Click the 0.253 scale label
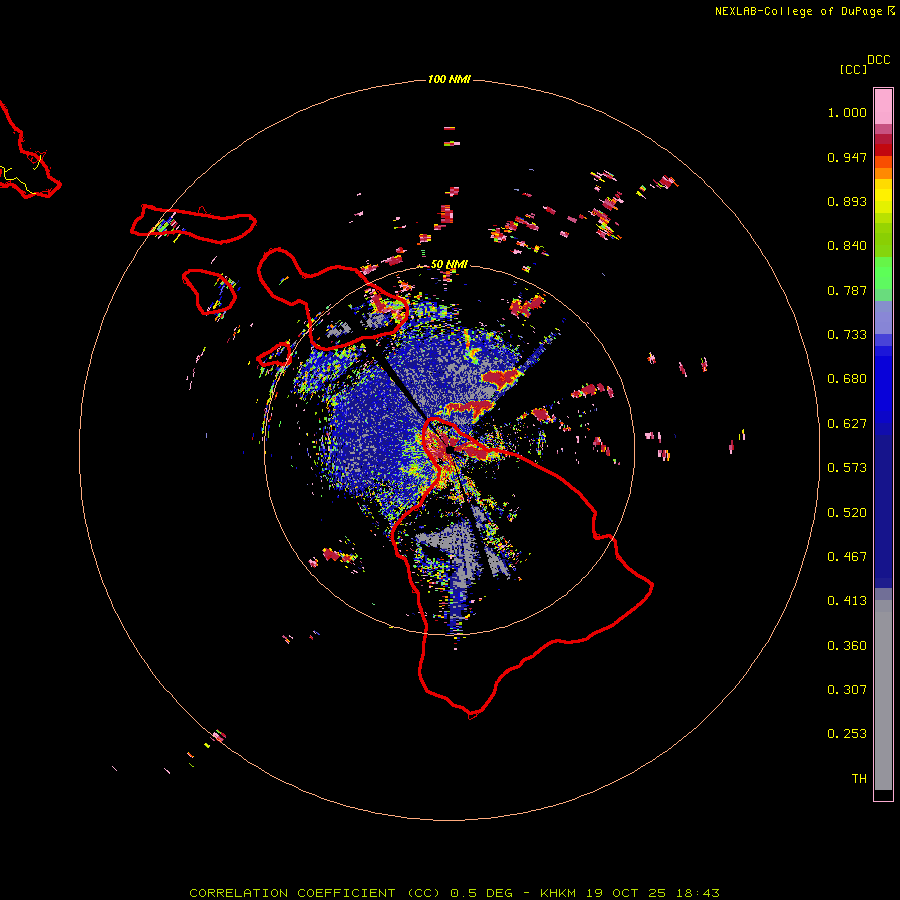This screenshot has height=900, width=900. [847, 734]
